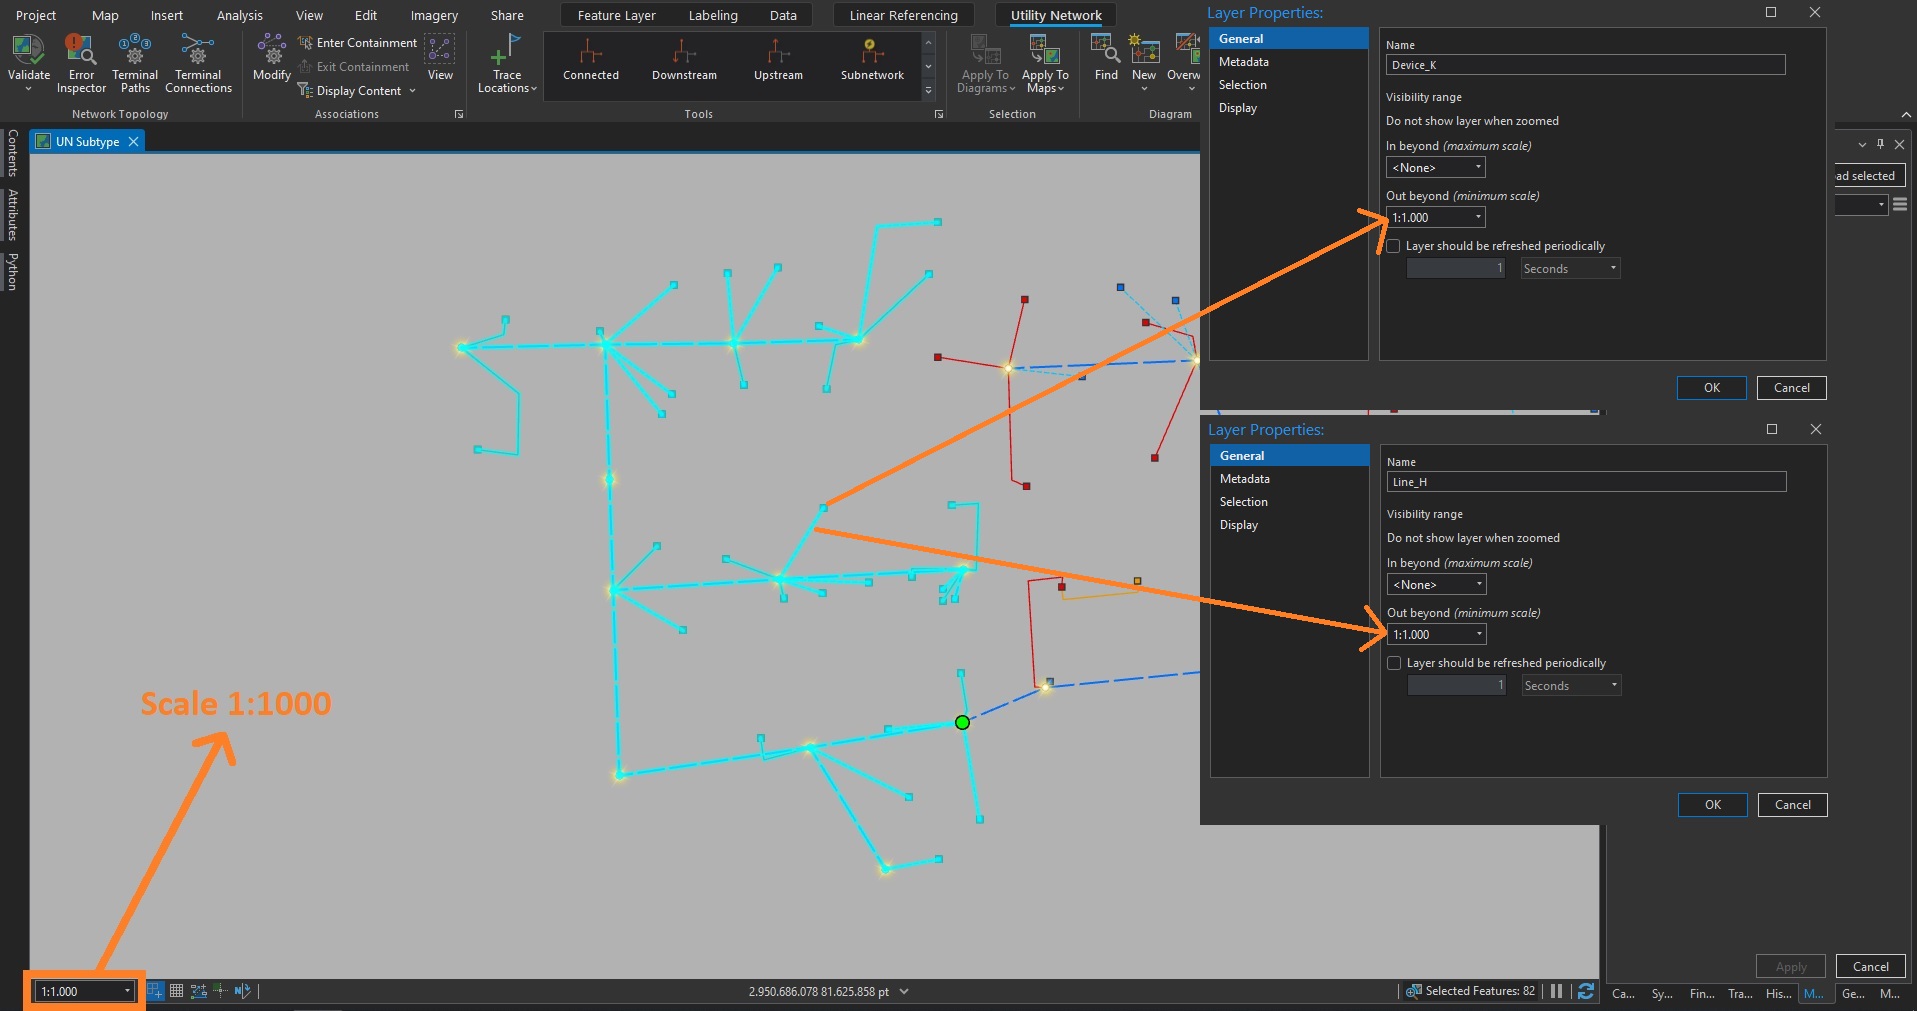The image size is (1917, 1011).
Task: Click OK in Line_H Layer Properties
Action: tap(1712, 805)
